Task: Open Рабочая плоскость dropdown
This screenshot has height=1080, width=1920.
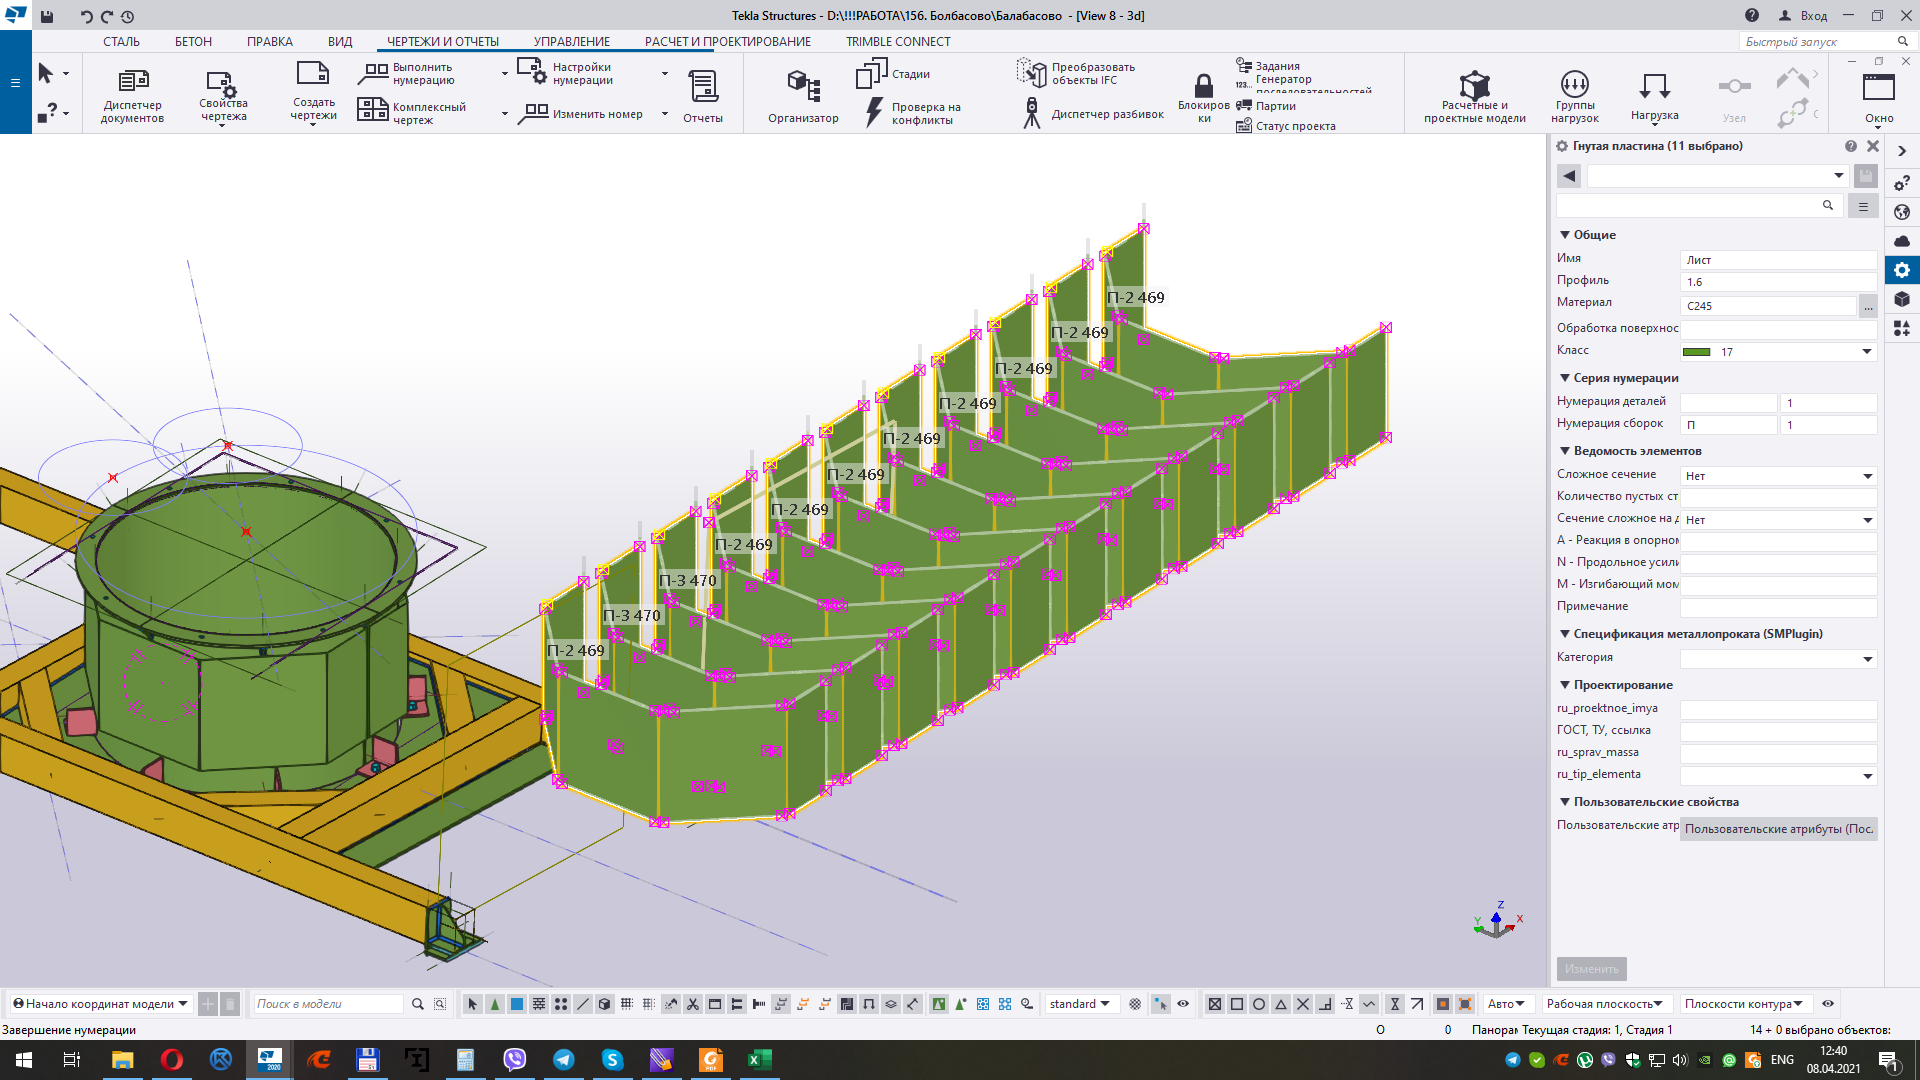Action: 1604,1004
